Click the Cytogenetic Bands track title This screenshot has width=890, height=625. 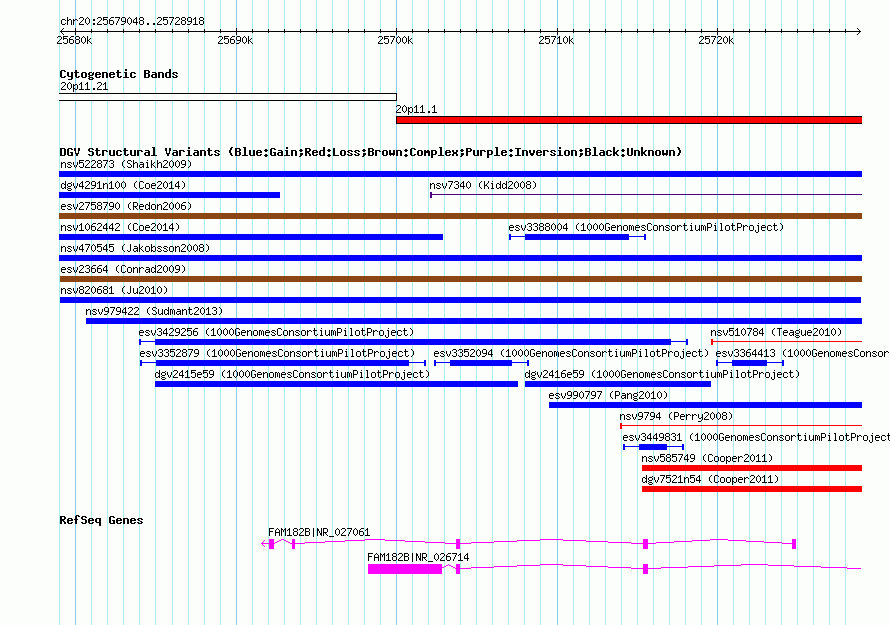coord(119,74)
